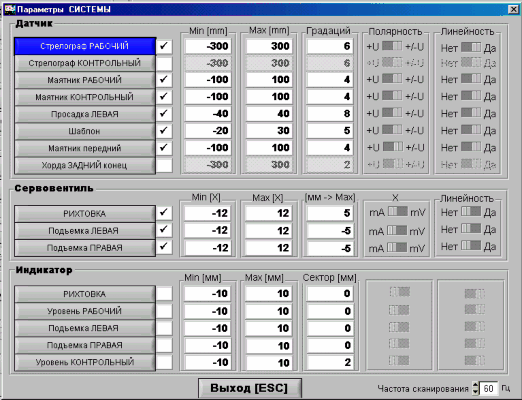The image size is (522, 400).
Task: Uncheck the Маятник РАБОЧИЙ checkbox
Action: [x=164, y=80]
